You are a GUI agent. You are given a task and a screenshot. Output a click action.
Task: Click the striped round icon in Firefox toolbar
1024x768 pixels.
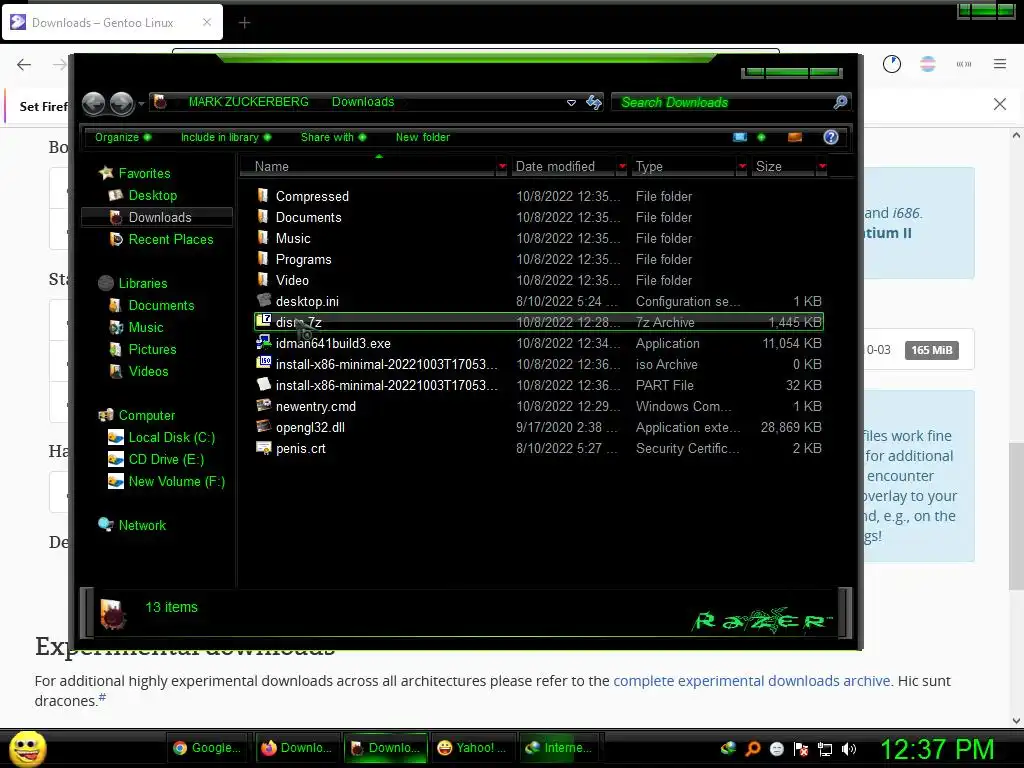click(927, 64)
